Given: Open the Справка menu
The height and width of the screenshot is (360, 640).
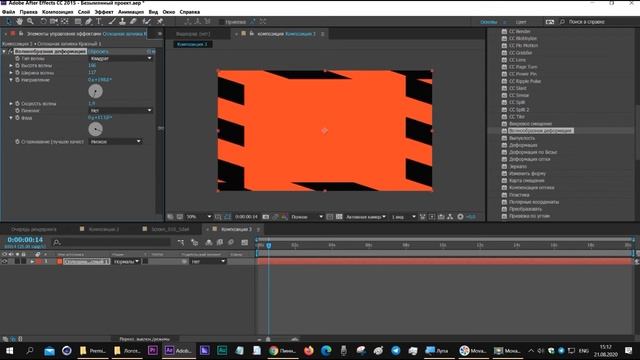Looking at the screenshot, I should point(190,12).
